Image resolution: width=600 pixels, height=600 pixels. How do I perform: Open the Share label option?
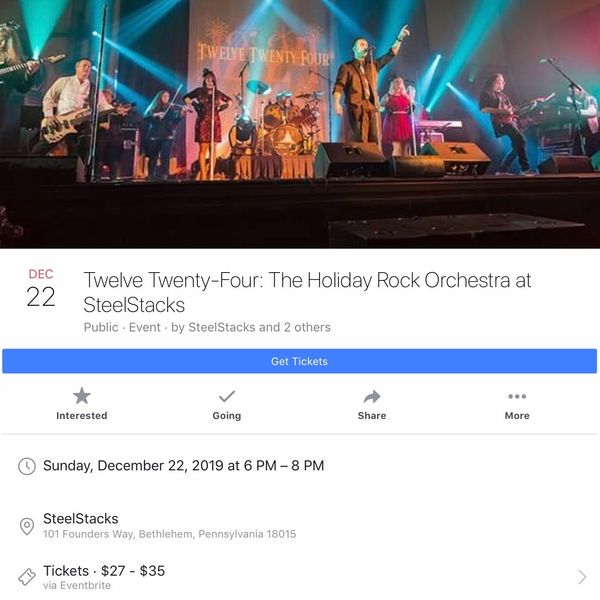click(x=372, y=416)
